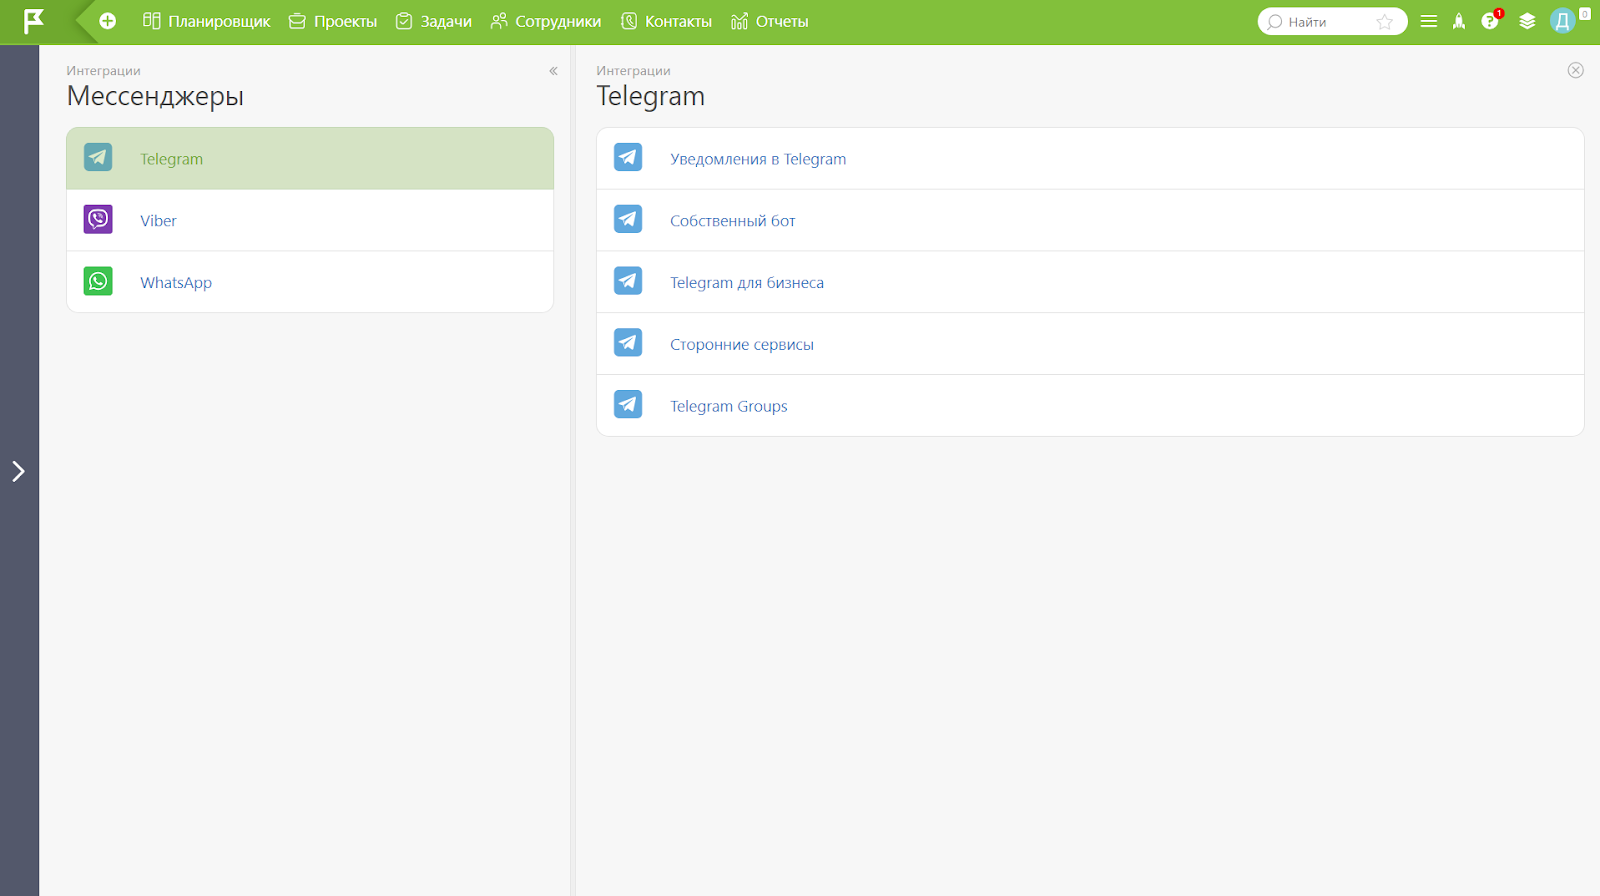Open the help question mark icon

tap(1490, 21)
